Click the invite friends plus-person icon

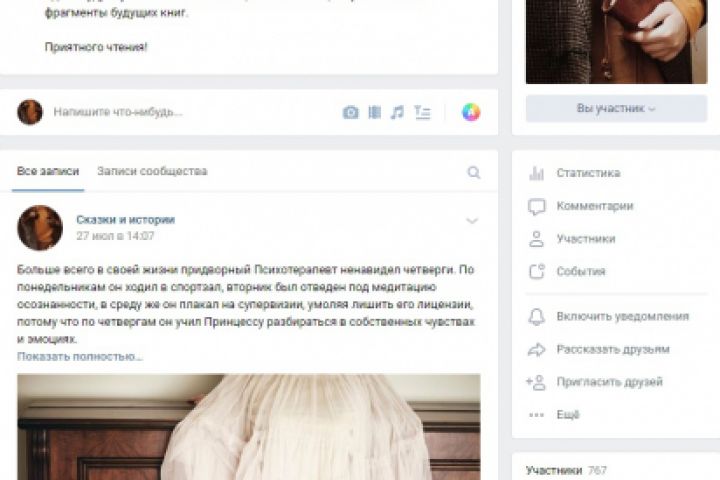[536, 382]
